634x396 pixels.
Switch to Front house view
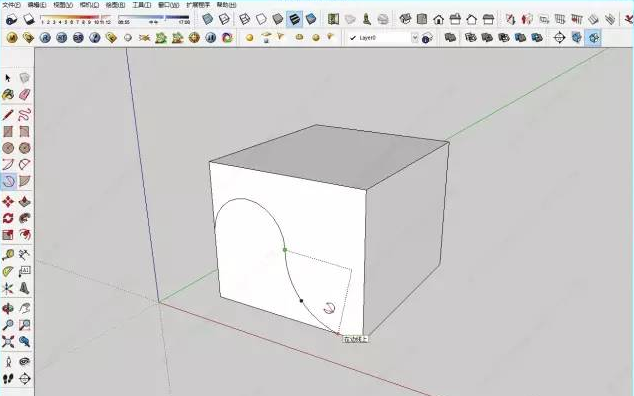click(438, 19)
